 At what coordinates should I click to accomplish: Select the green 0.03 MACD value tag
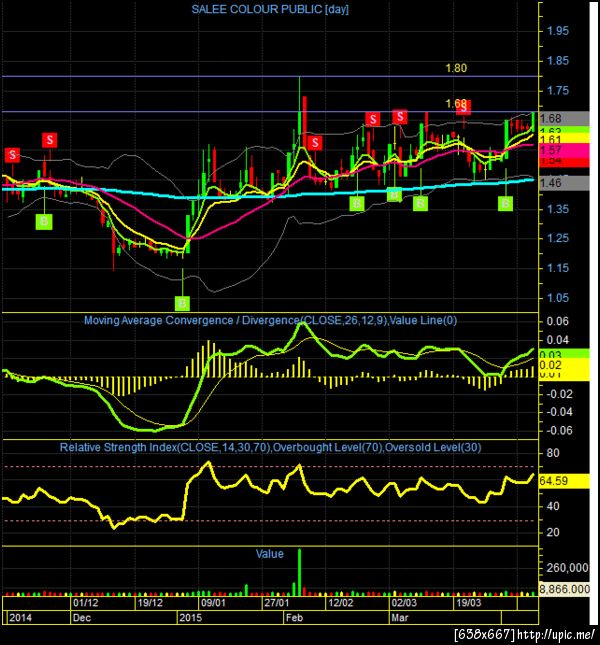click(563, 354)
